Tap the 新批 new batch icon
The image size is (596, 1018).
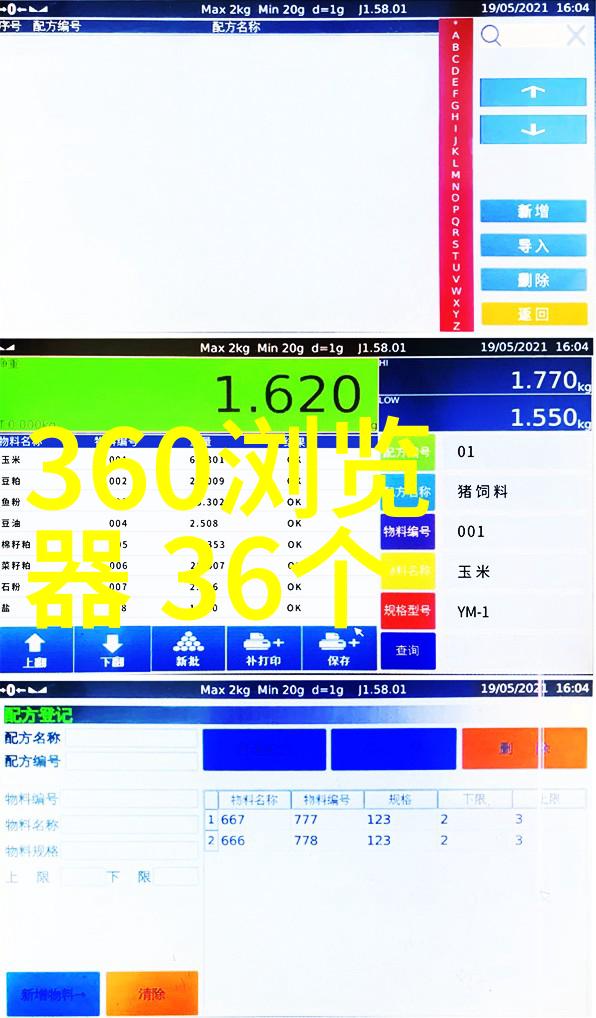tap(188, 649)
